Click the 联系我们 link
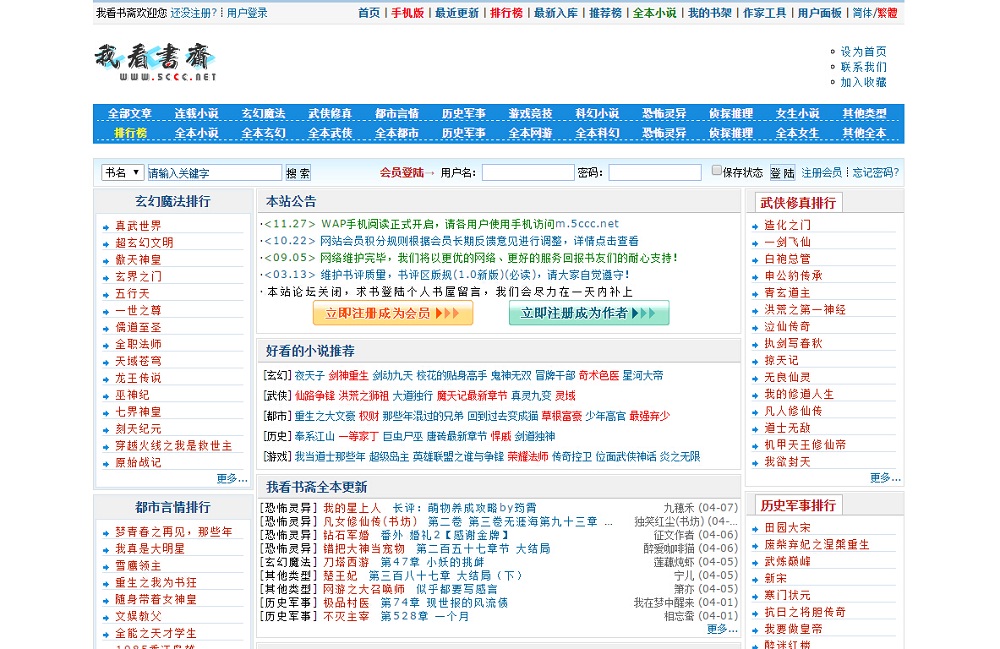Screen dimensions: 1000x649 click(x=864, y=67)
